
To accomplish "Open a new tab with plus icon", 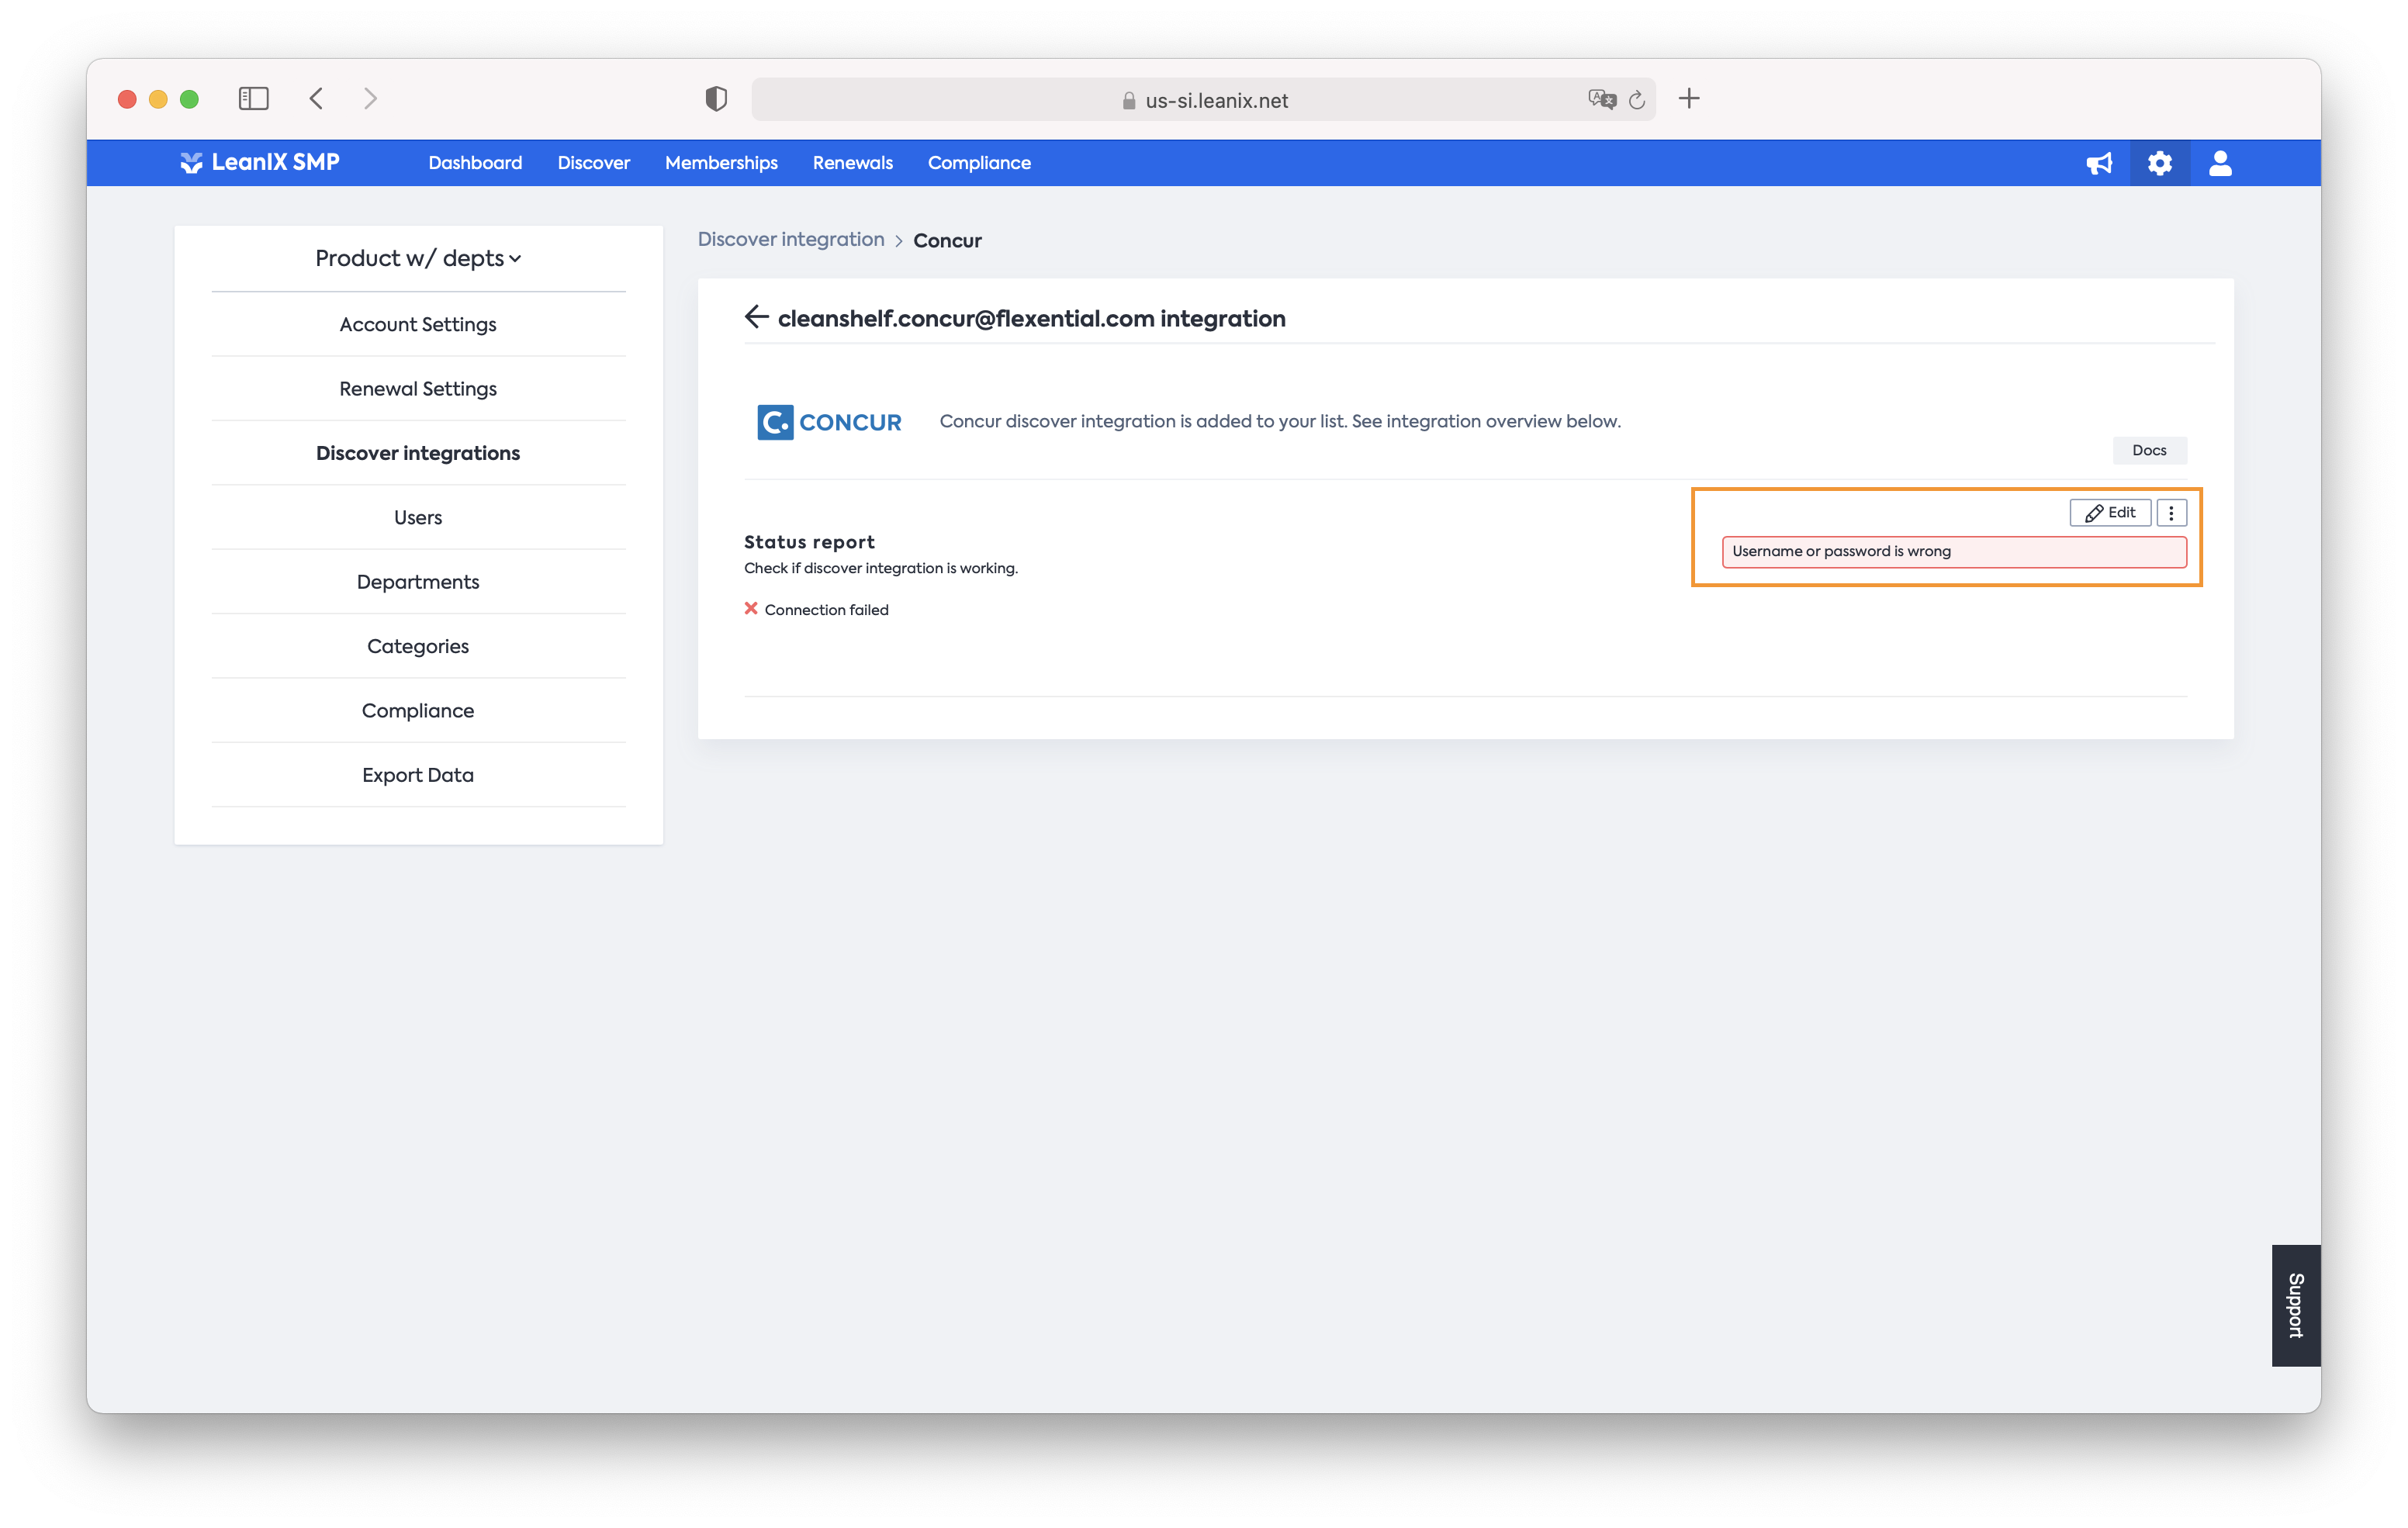I will coord(1689,98).
